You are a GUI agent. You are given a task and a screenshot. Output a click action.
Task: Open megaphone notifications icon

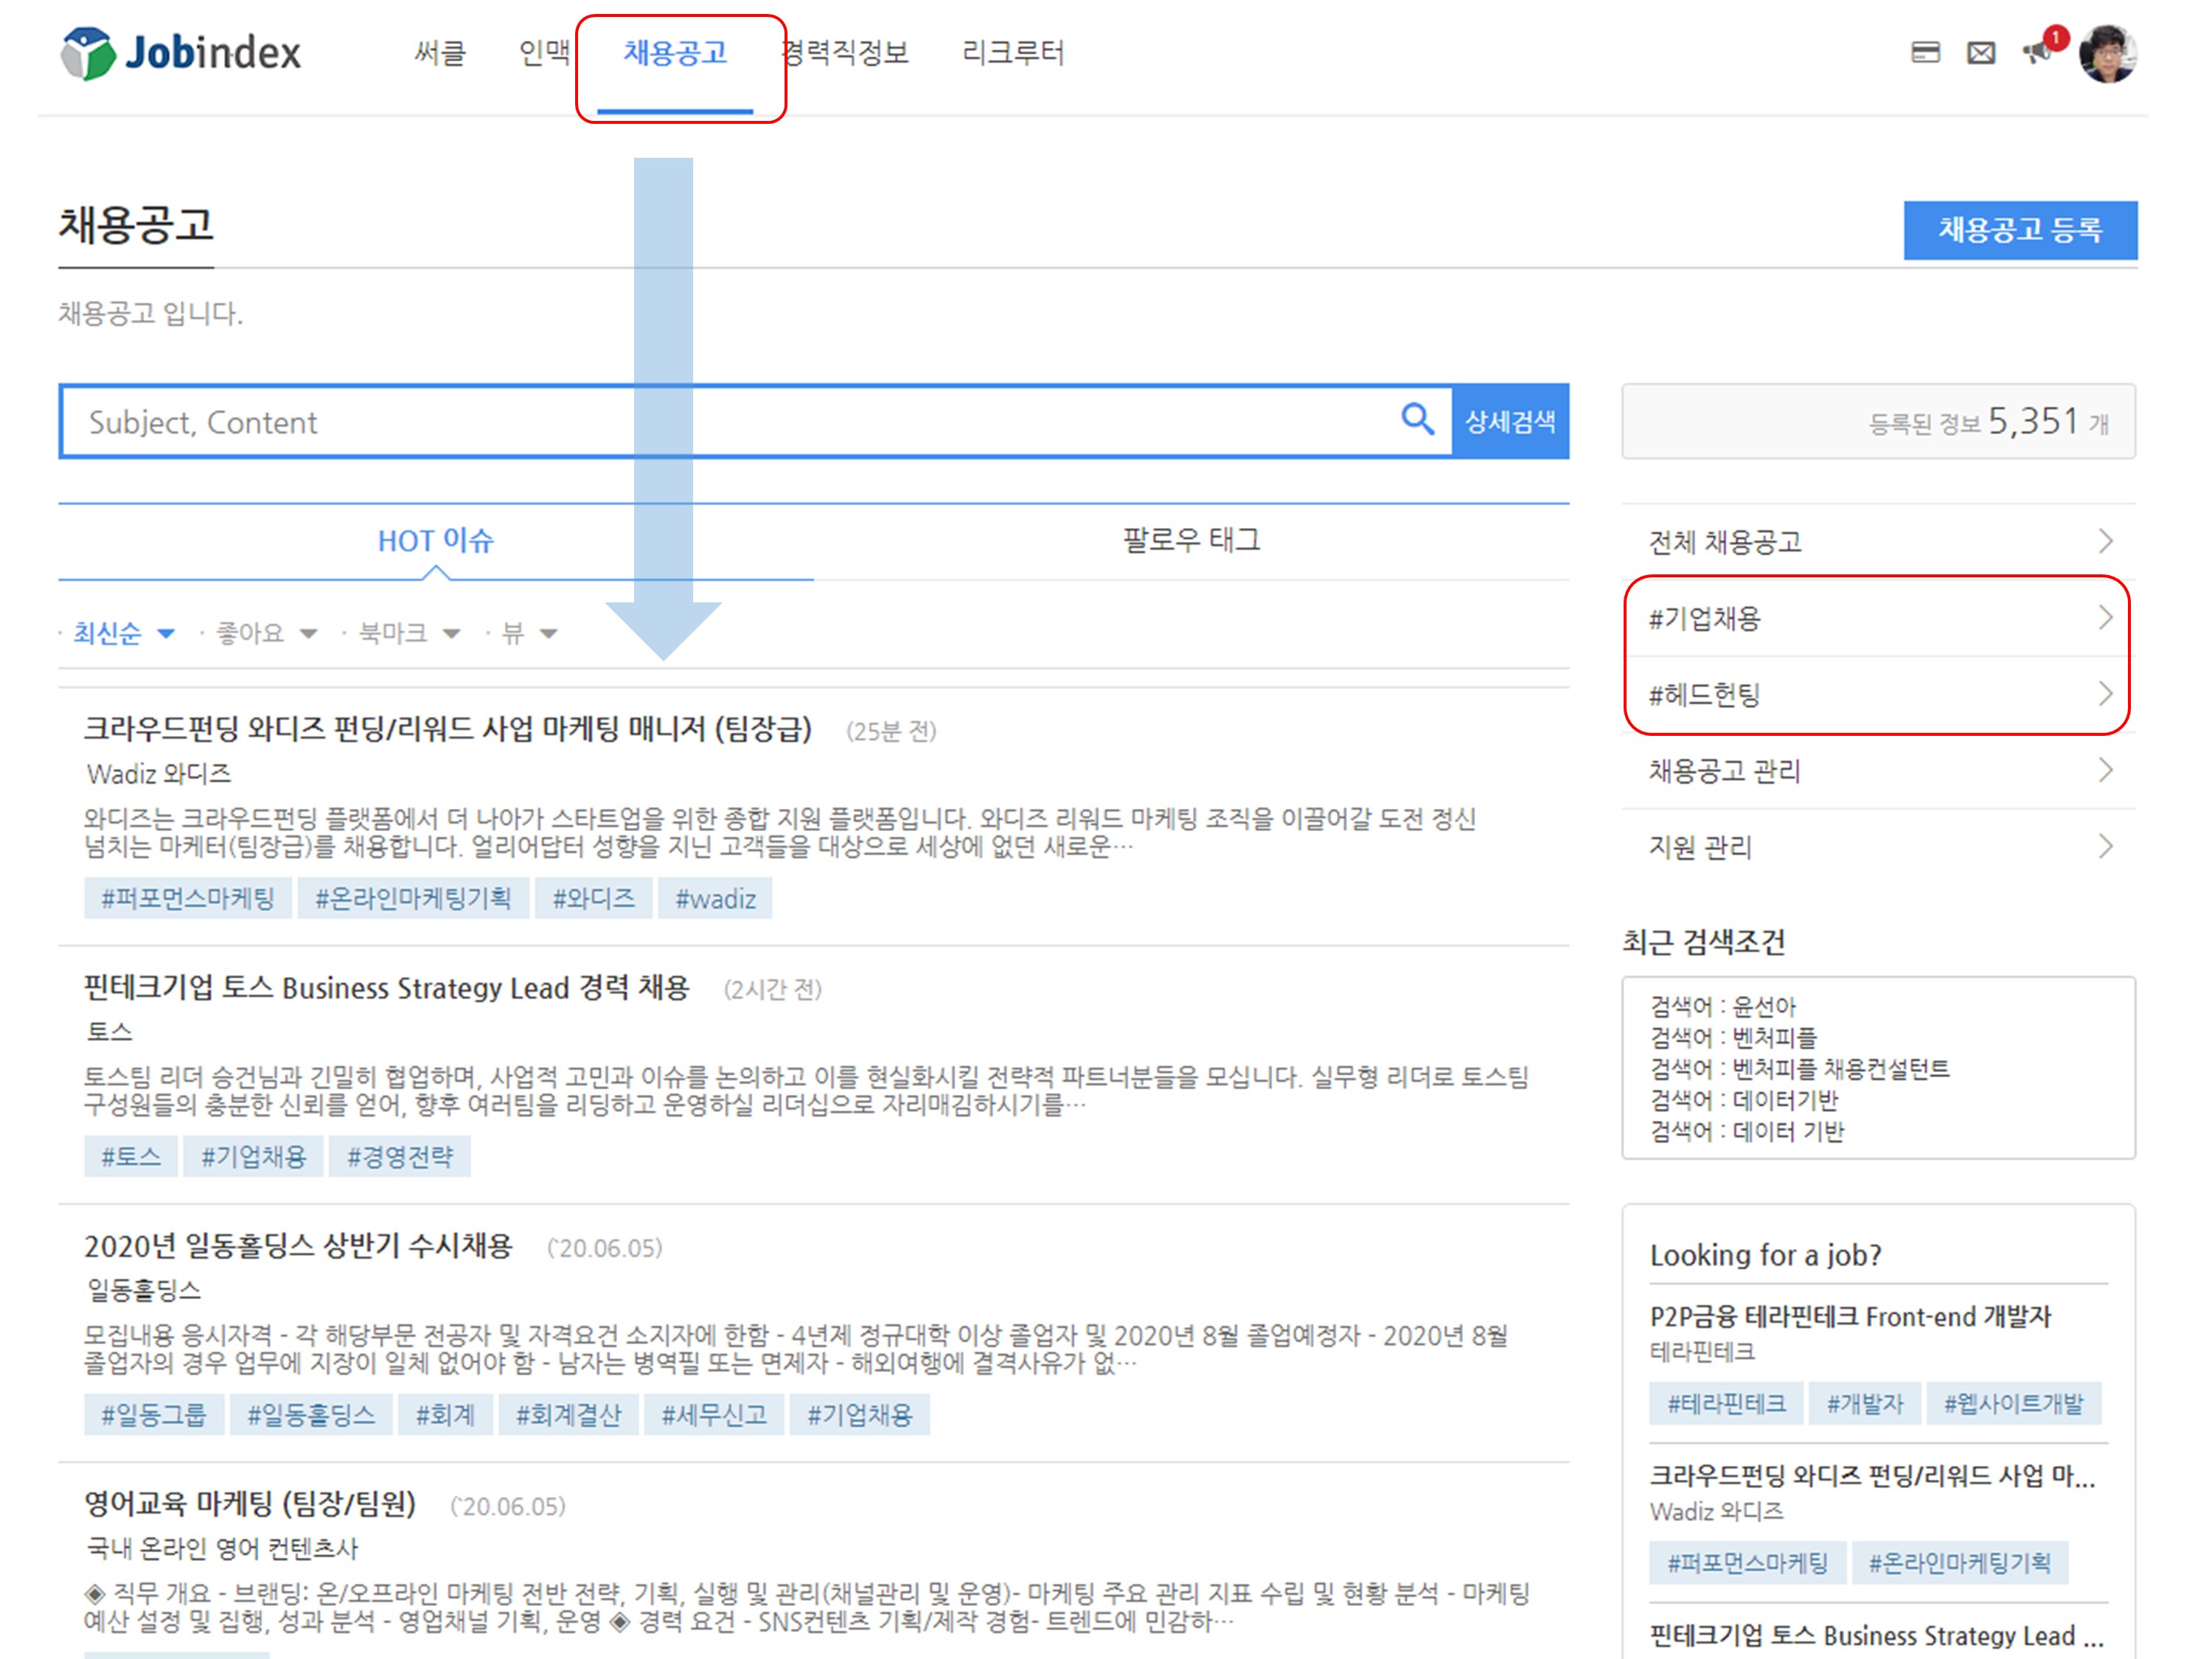coord(2036,52)
